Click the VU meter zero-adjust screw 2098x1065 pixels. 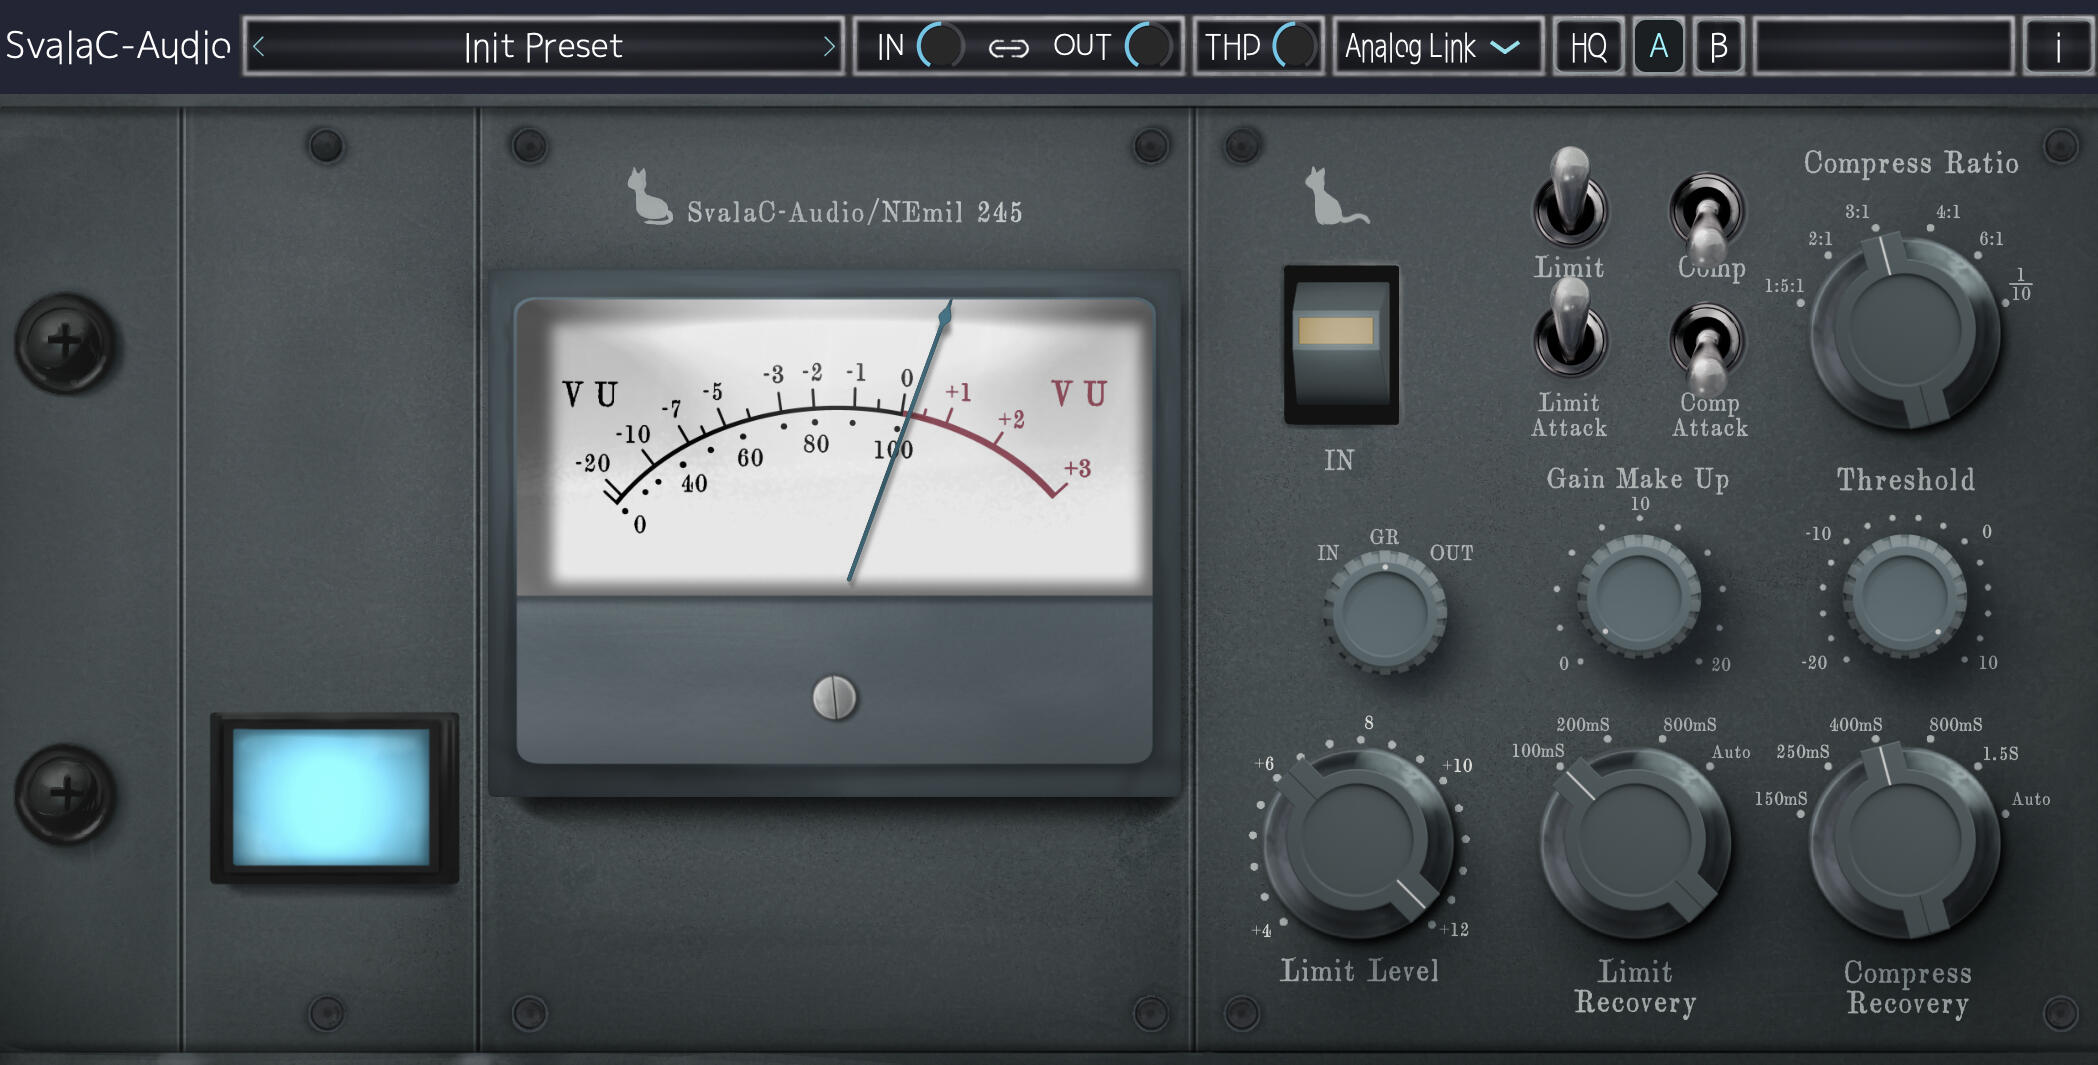834,697
